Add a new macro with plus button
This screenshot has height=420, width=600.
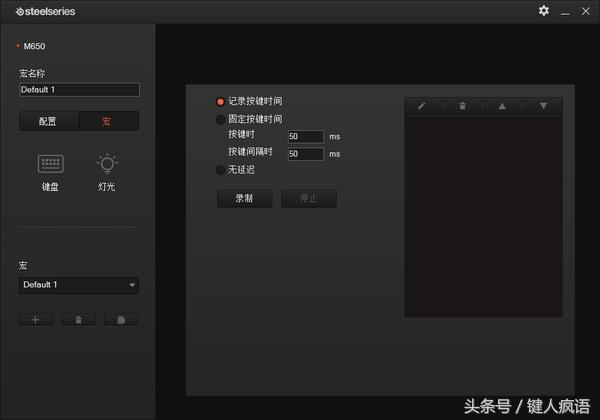pos(36,320)
